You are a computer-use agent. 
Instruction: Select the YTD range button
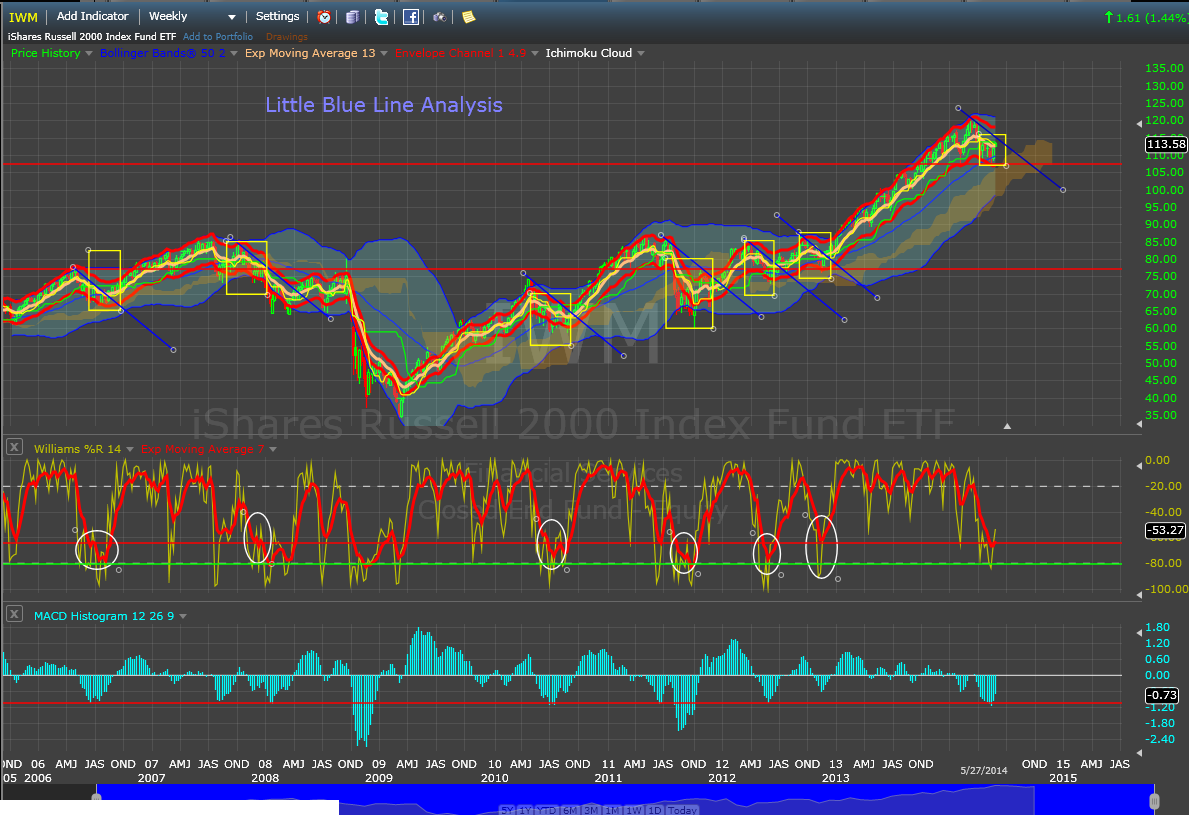click(546, 810)
